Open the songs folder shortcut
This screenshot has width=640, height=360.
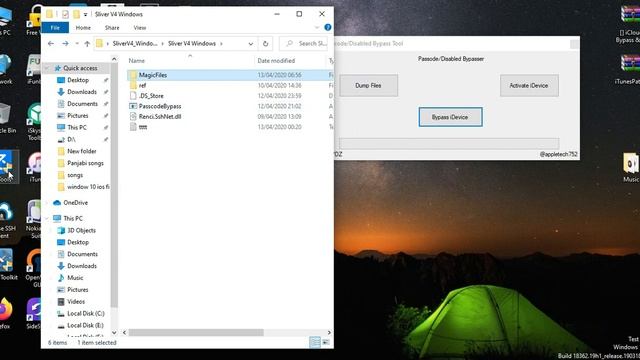click(x=75, y=175)
